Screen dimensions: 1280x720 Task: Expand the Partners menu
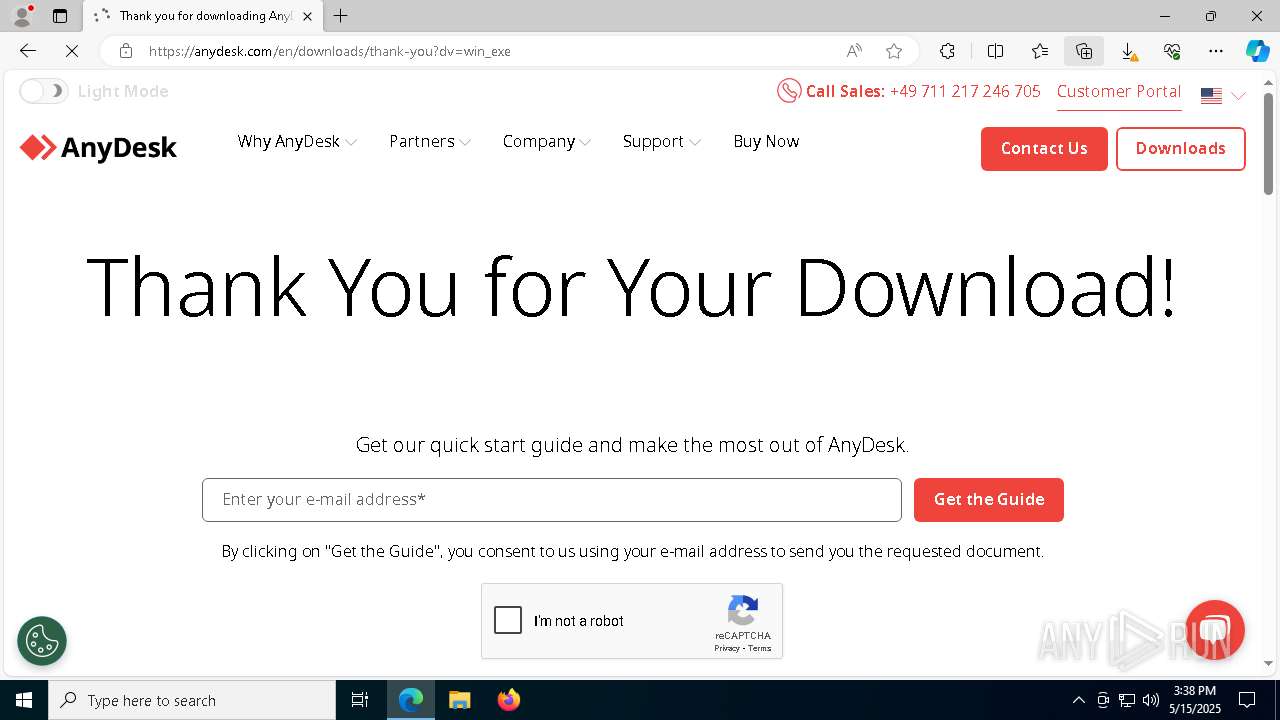pyautogui.click(x=430, y=141)
